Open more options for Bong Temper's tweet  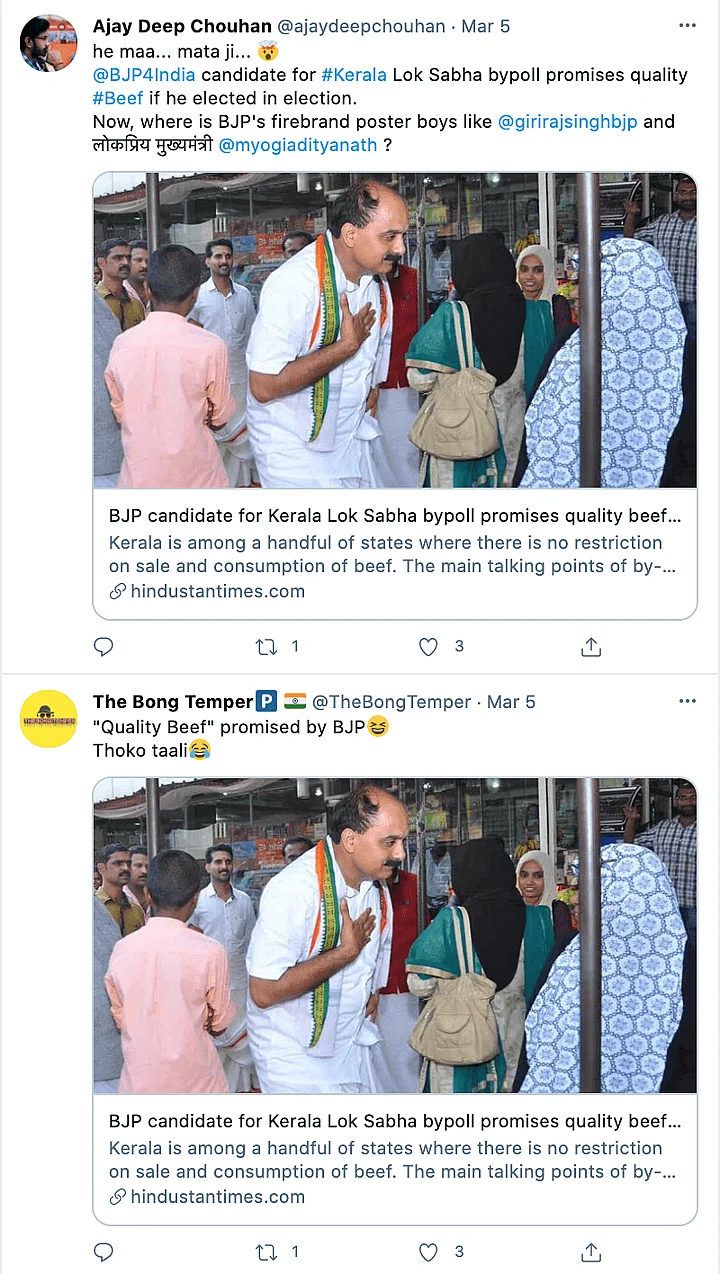point(687,702)
